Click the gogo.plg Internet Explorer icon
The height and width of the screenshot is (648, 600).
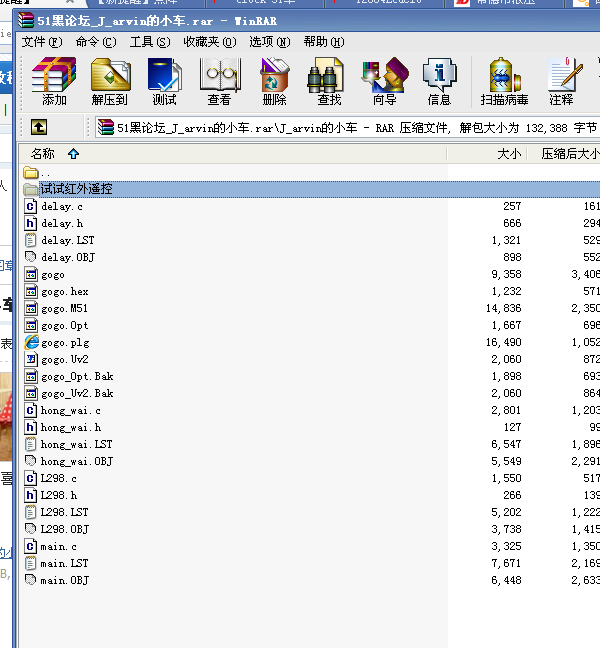[31, 342]
